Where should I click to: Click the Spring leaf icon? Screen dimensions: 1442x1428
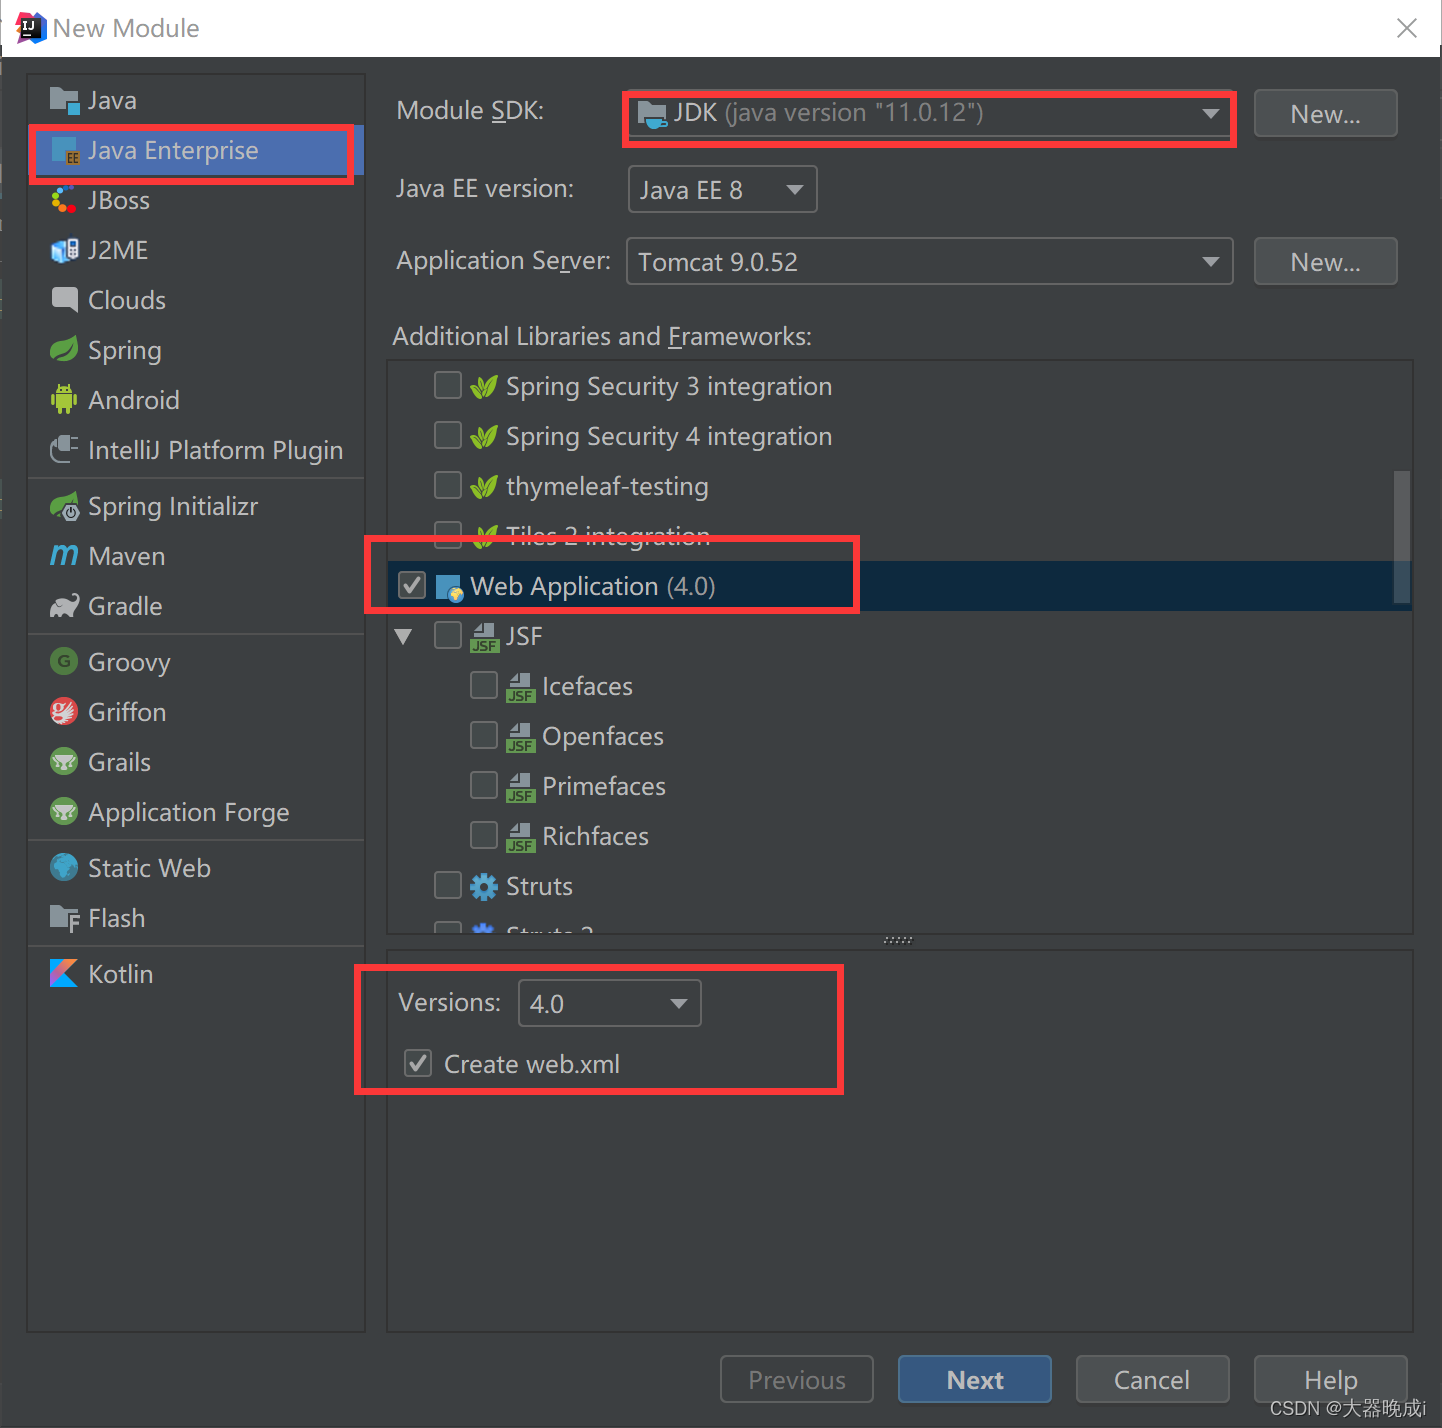[x=65, y=350]
